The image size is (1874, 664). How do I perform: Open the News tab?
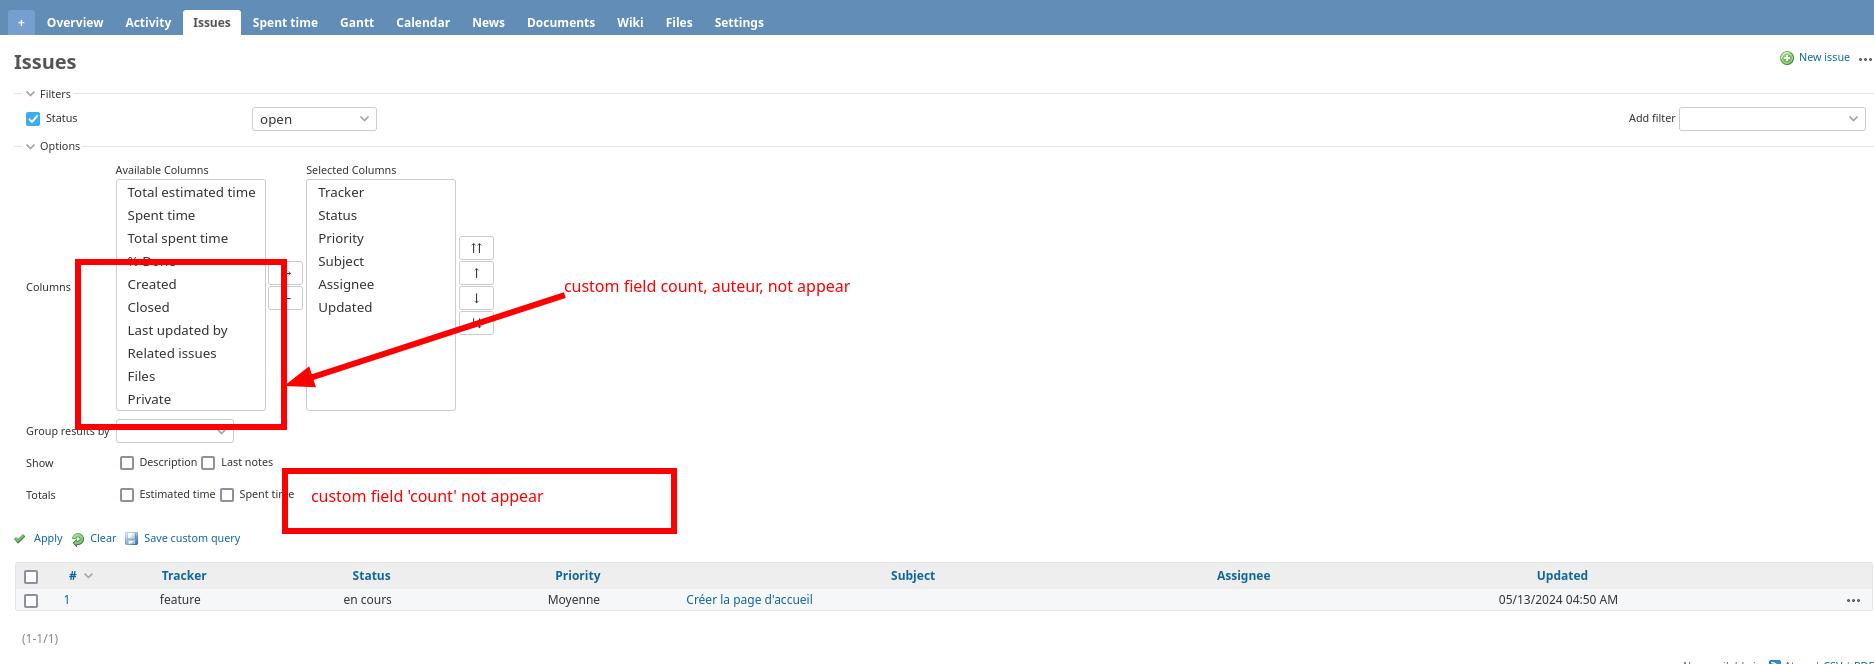pos(488,22)
